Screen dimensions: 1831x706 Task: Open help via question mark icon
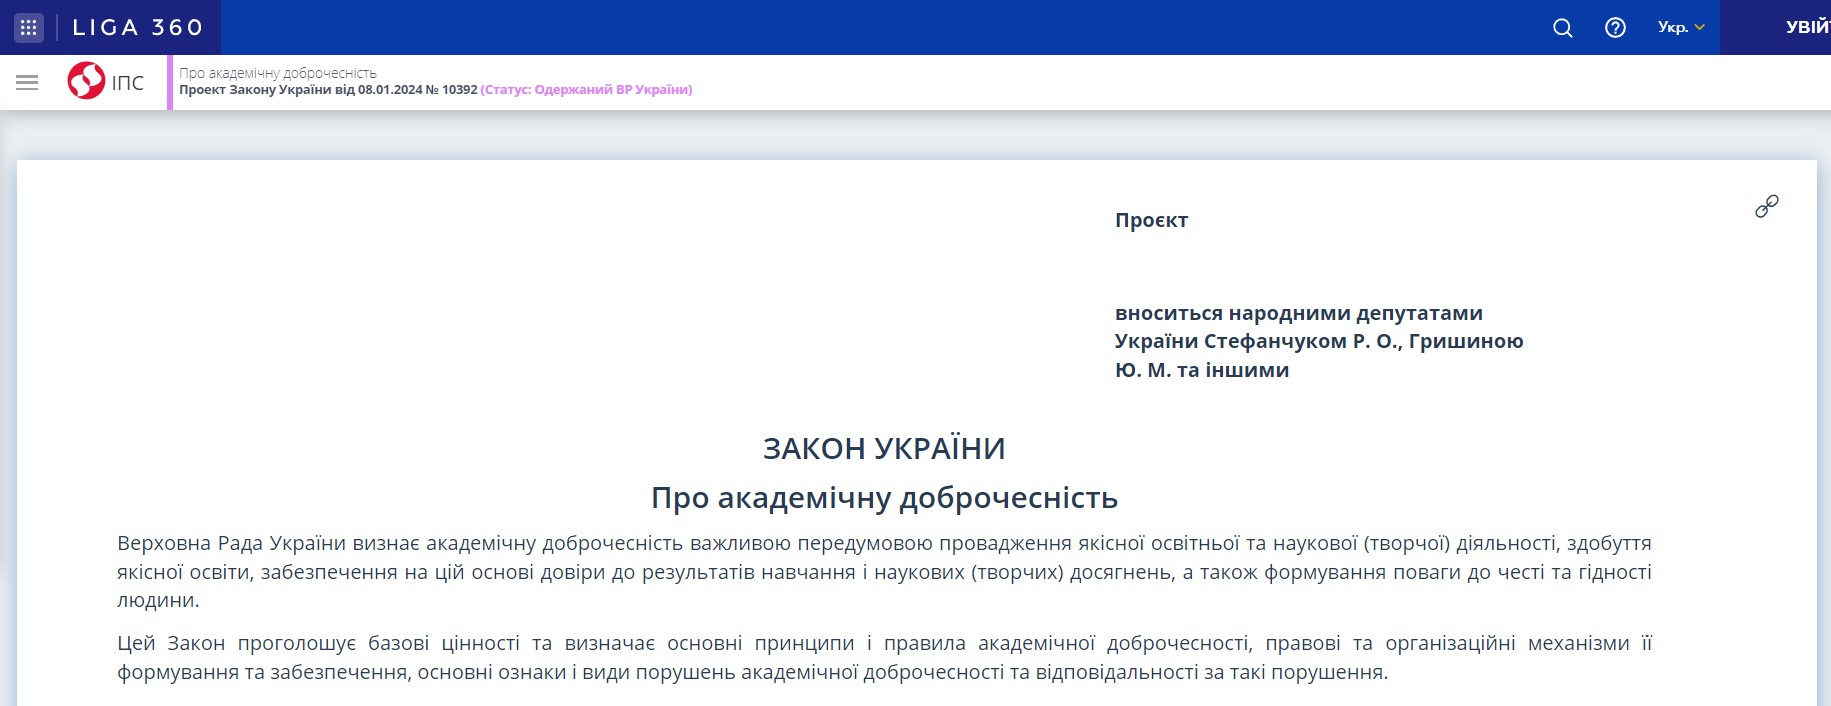coord(1615,28)
